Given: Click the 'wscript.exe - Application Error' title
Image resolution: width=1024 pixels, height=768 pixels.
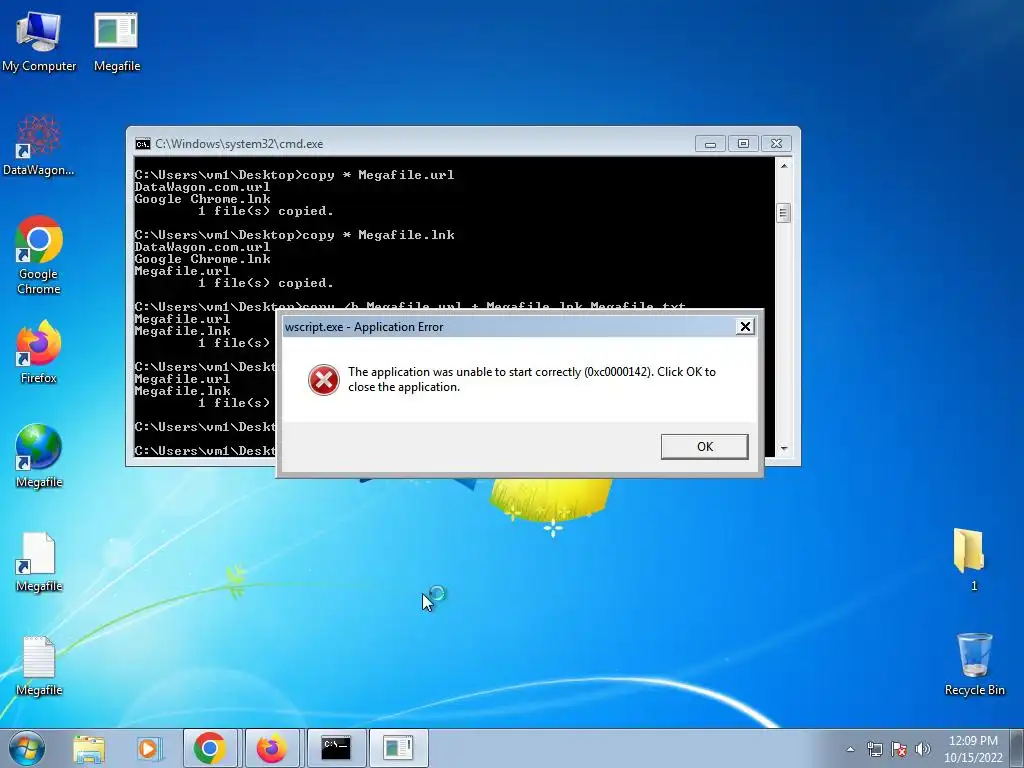Looking at the screenshot, I should [x=364, y=327].
